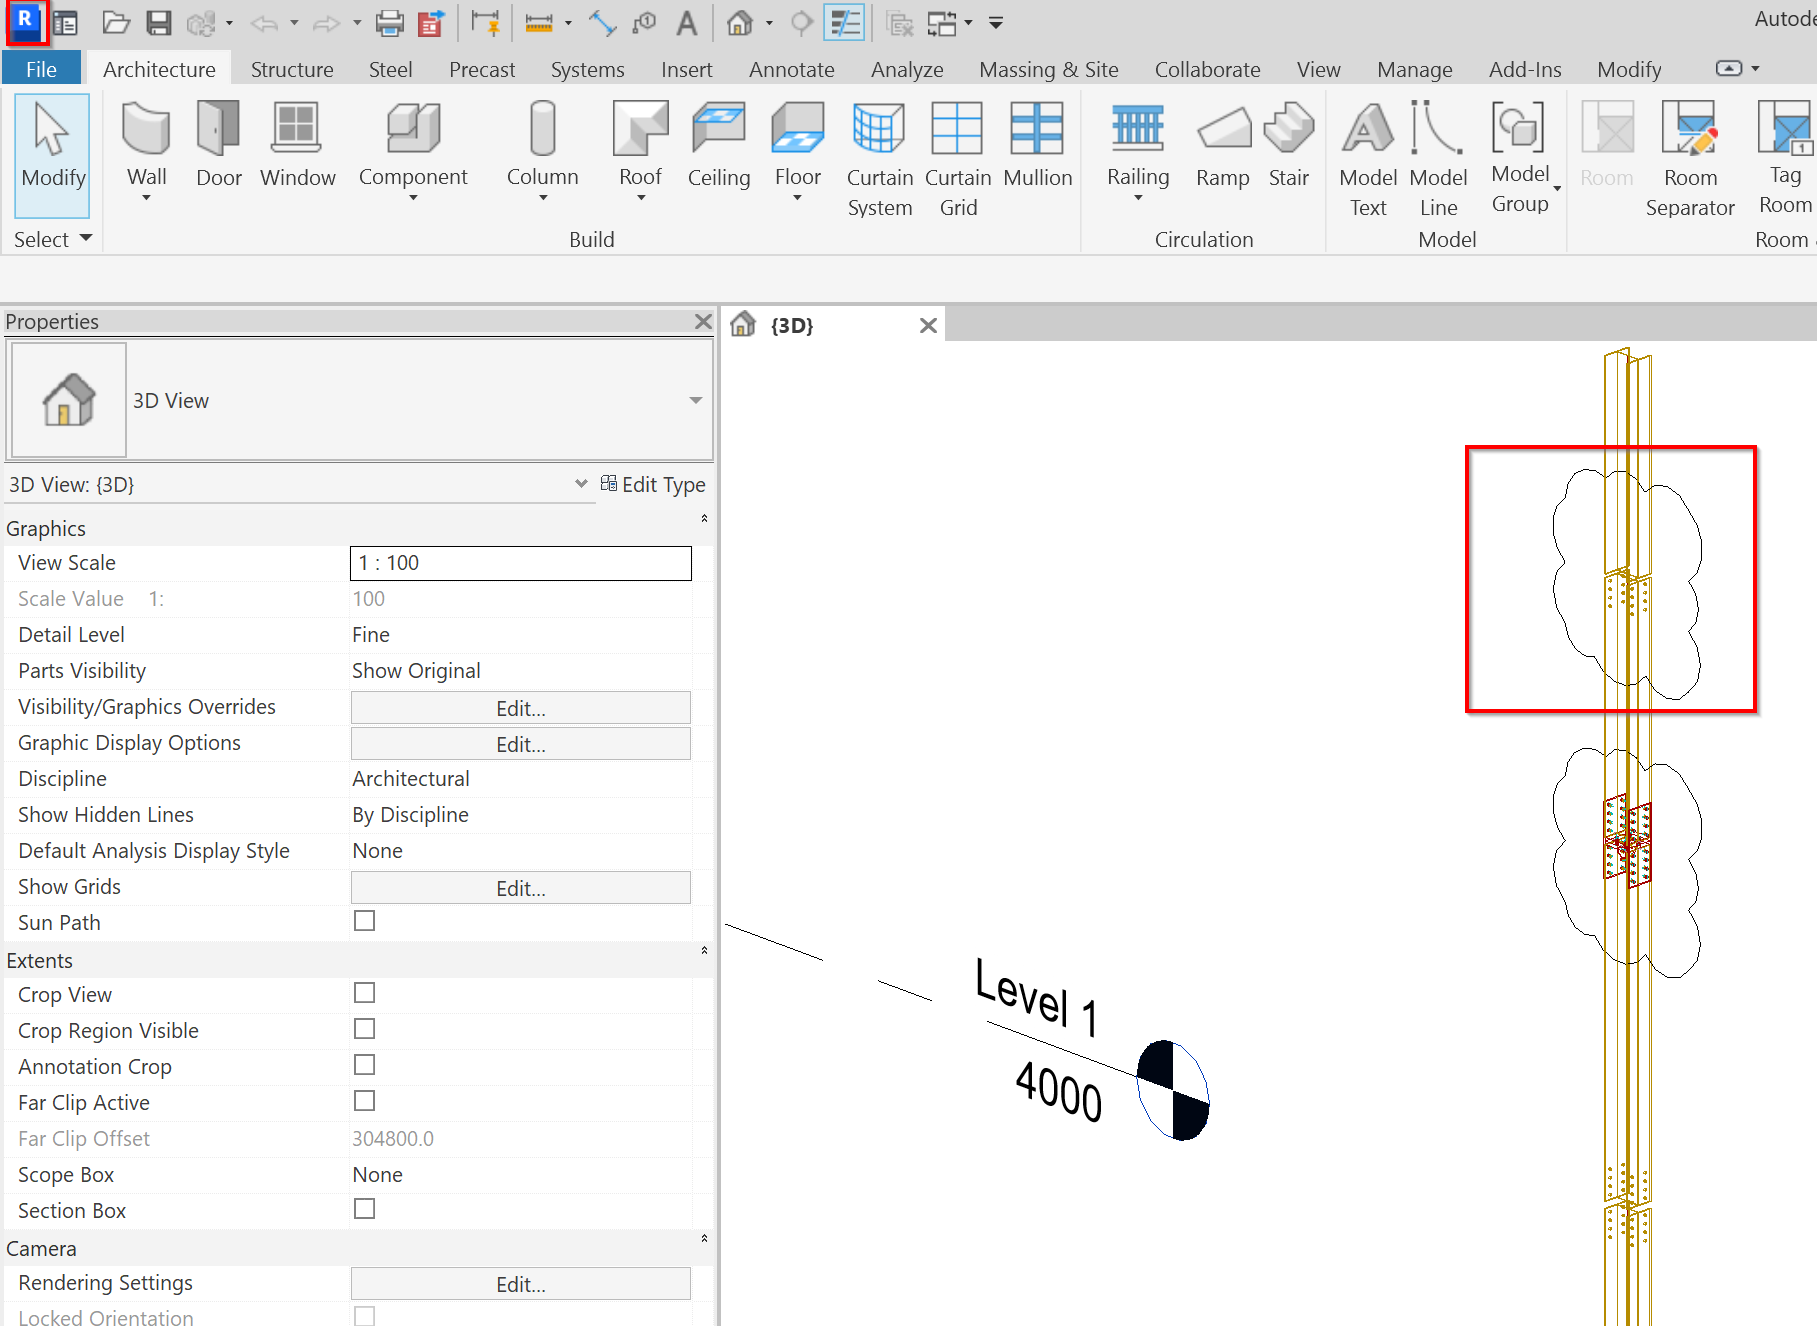Viewport: 1817px width, 1326px height.
Task: Collapse the Graphics section in Properties
Action: click(704, 518)
